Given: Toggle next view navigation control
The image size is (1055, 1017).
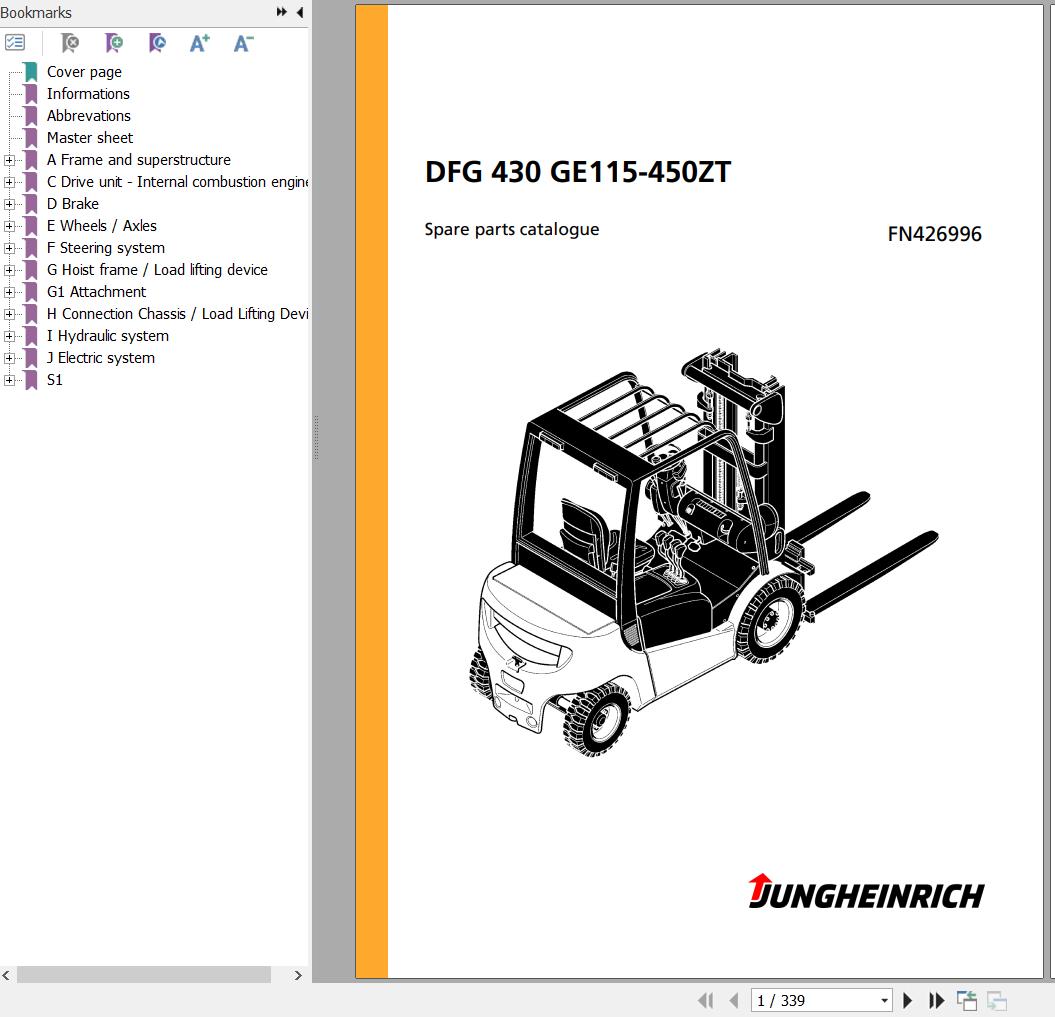Looking at the screenshot, I should pos(996,1000).
